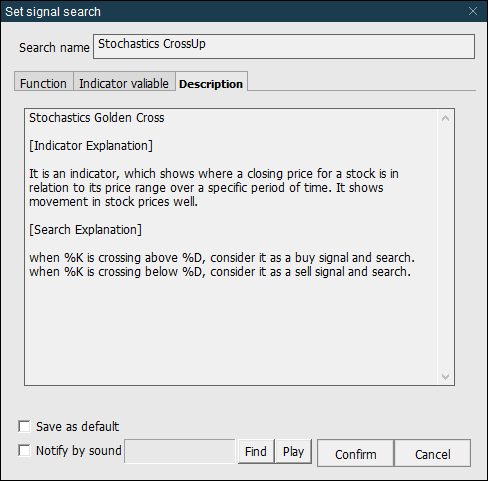The image size is (488, 481).
Task: Tick the Notify by sound checkbox
Action: pyautogui.click(x=24, y=450)
